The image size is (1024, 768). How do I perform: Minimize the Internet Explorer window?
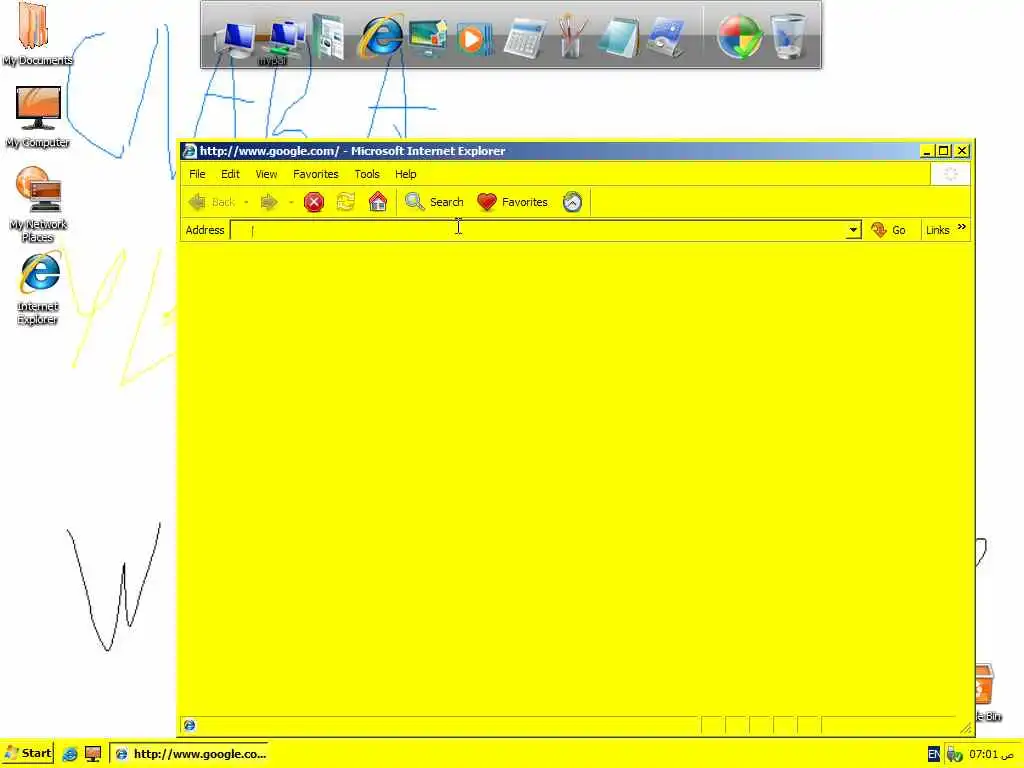tap(927, 151)
